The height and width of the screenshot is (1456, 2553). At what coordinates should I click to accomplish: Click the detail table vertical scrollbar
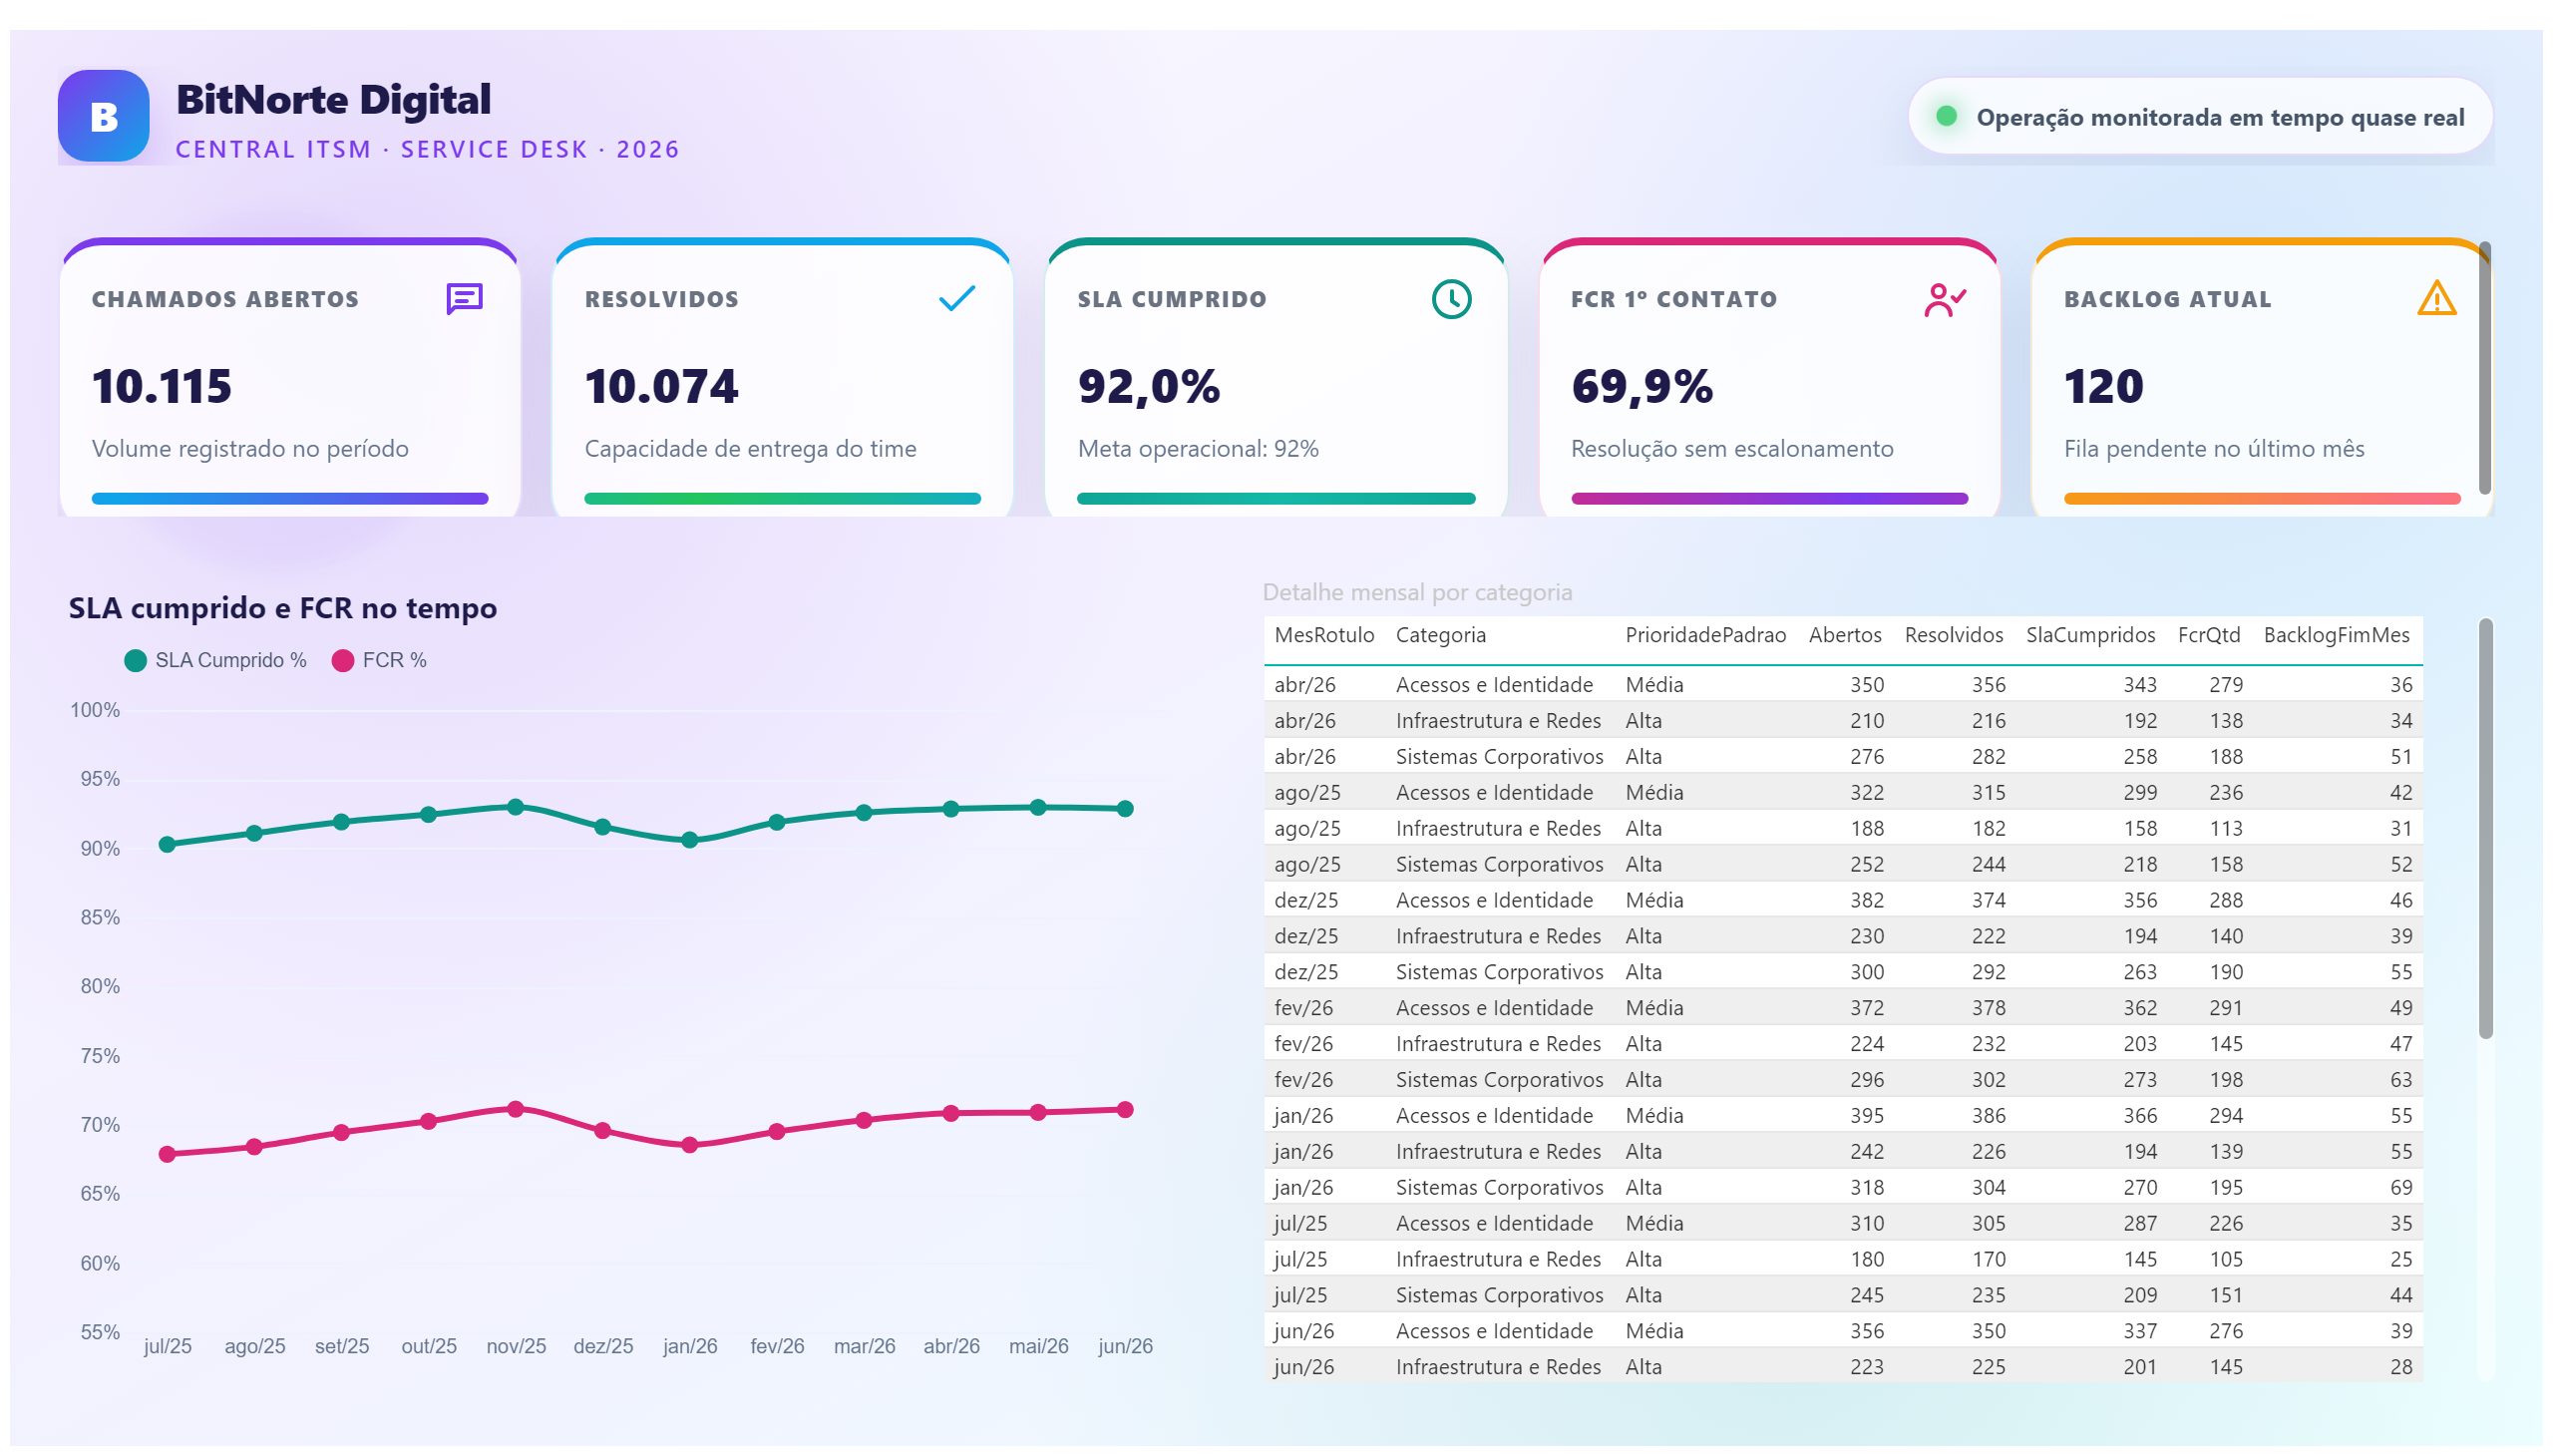2485,828
